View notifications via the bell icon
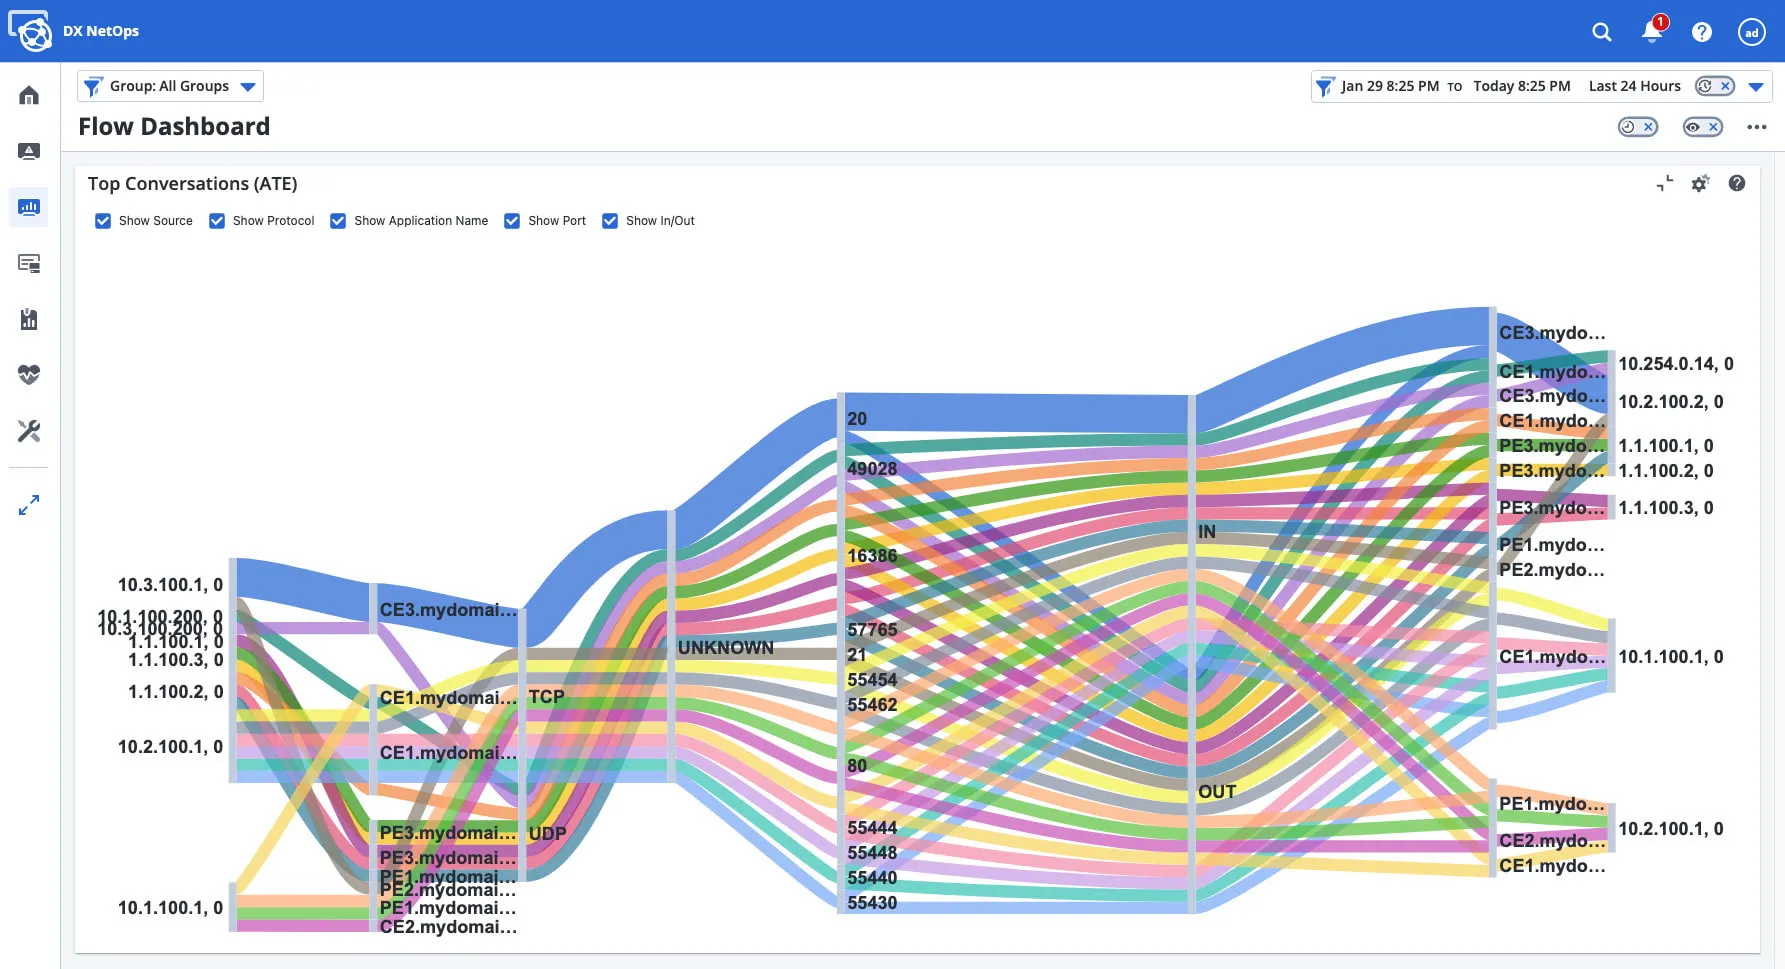 coord(1650,31)
